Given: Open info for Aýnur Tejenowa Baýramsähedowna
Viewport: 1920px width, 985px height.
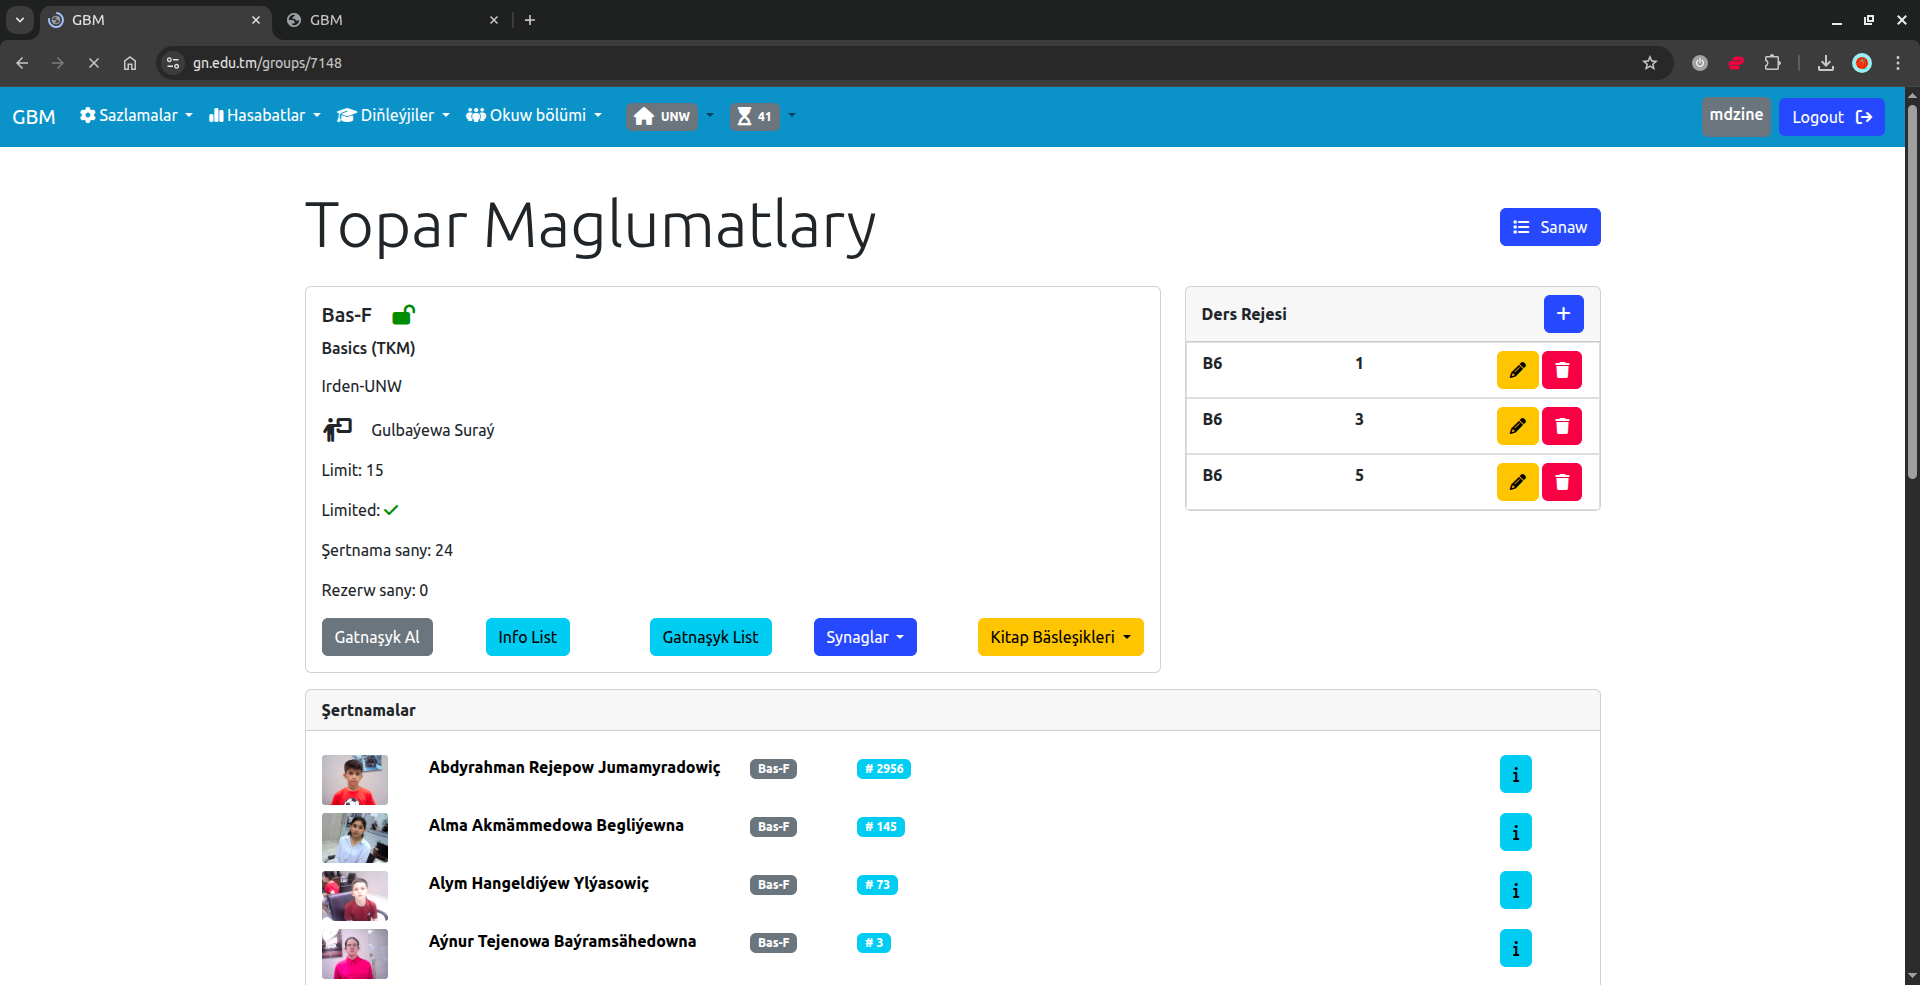Looking at the screenshot, I should coord(1515,948).
